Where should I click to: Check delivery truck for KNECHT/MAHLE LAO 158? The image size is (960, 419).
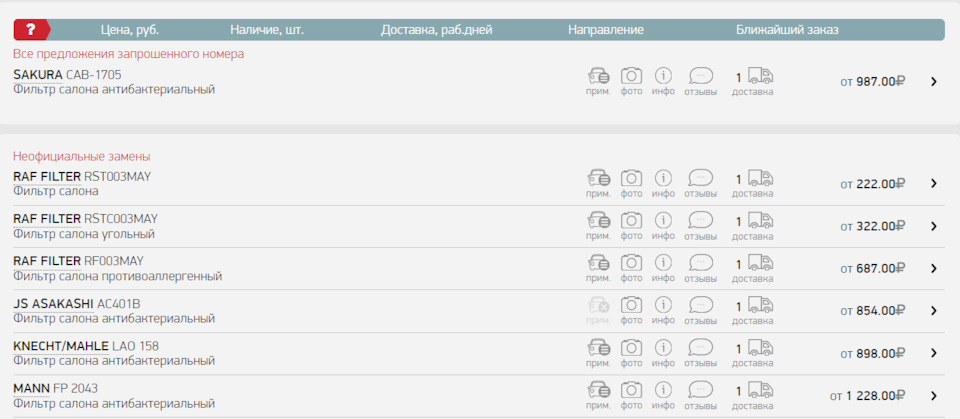pos(760,349)
